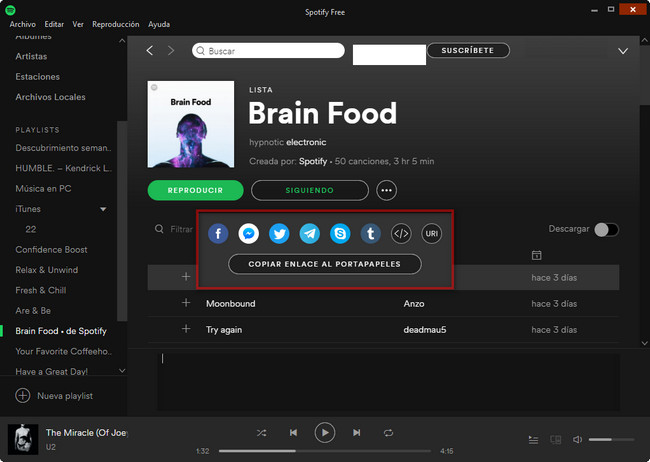Share playlist via Facebook icon
Image resolution: width=650 pixels, height=462 pixels.
(218, 233)
